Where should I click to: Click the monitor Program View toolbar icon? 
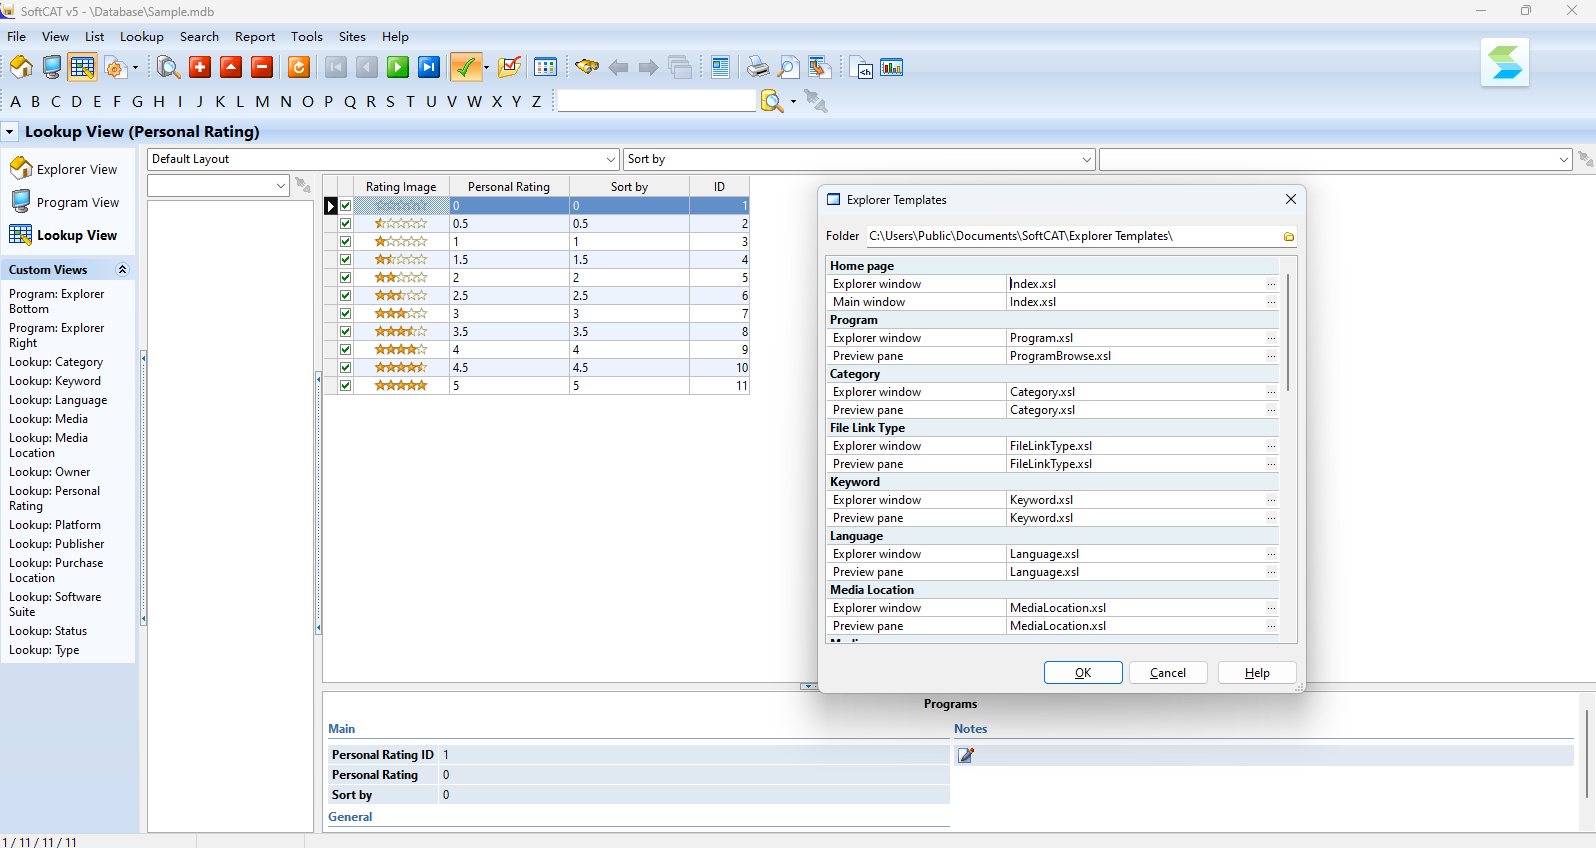click(52, 67)
